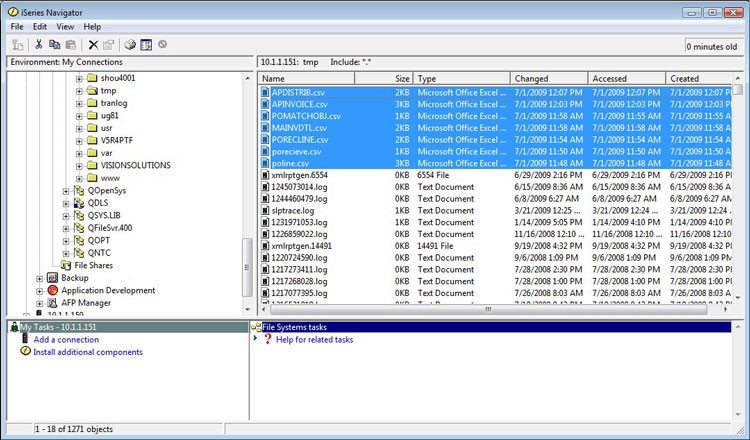Click the file list horizontal scrollbar

tap(488, 309)
